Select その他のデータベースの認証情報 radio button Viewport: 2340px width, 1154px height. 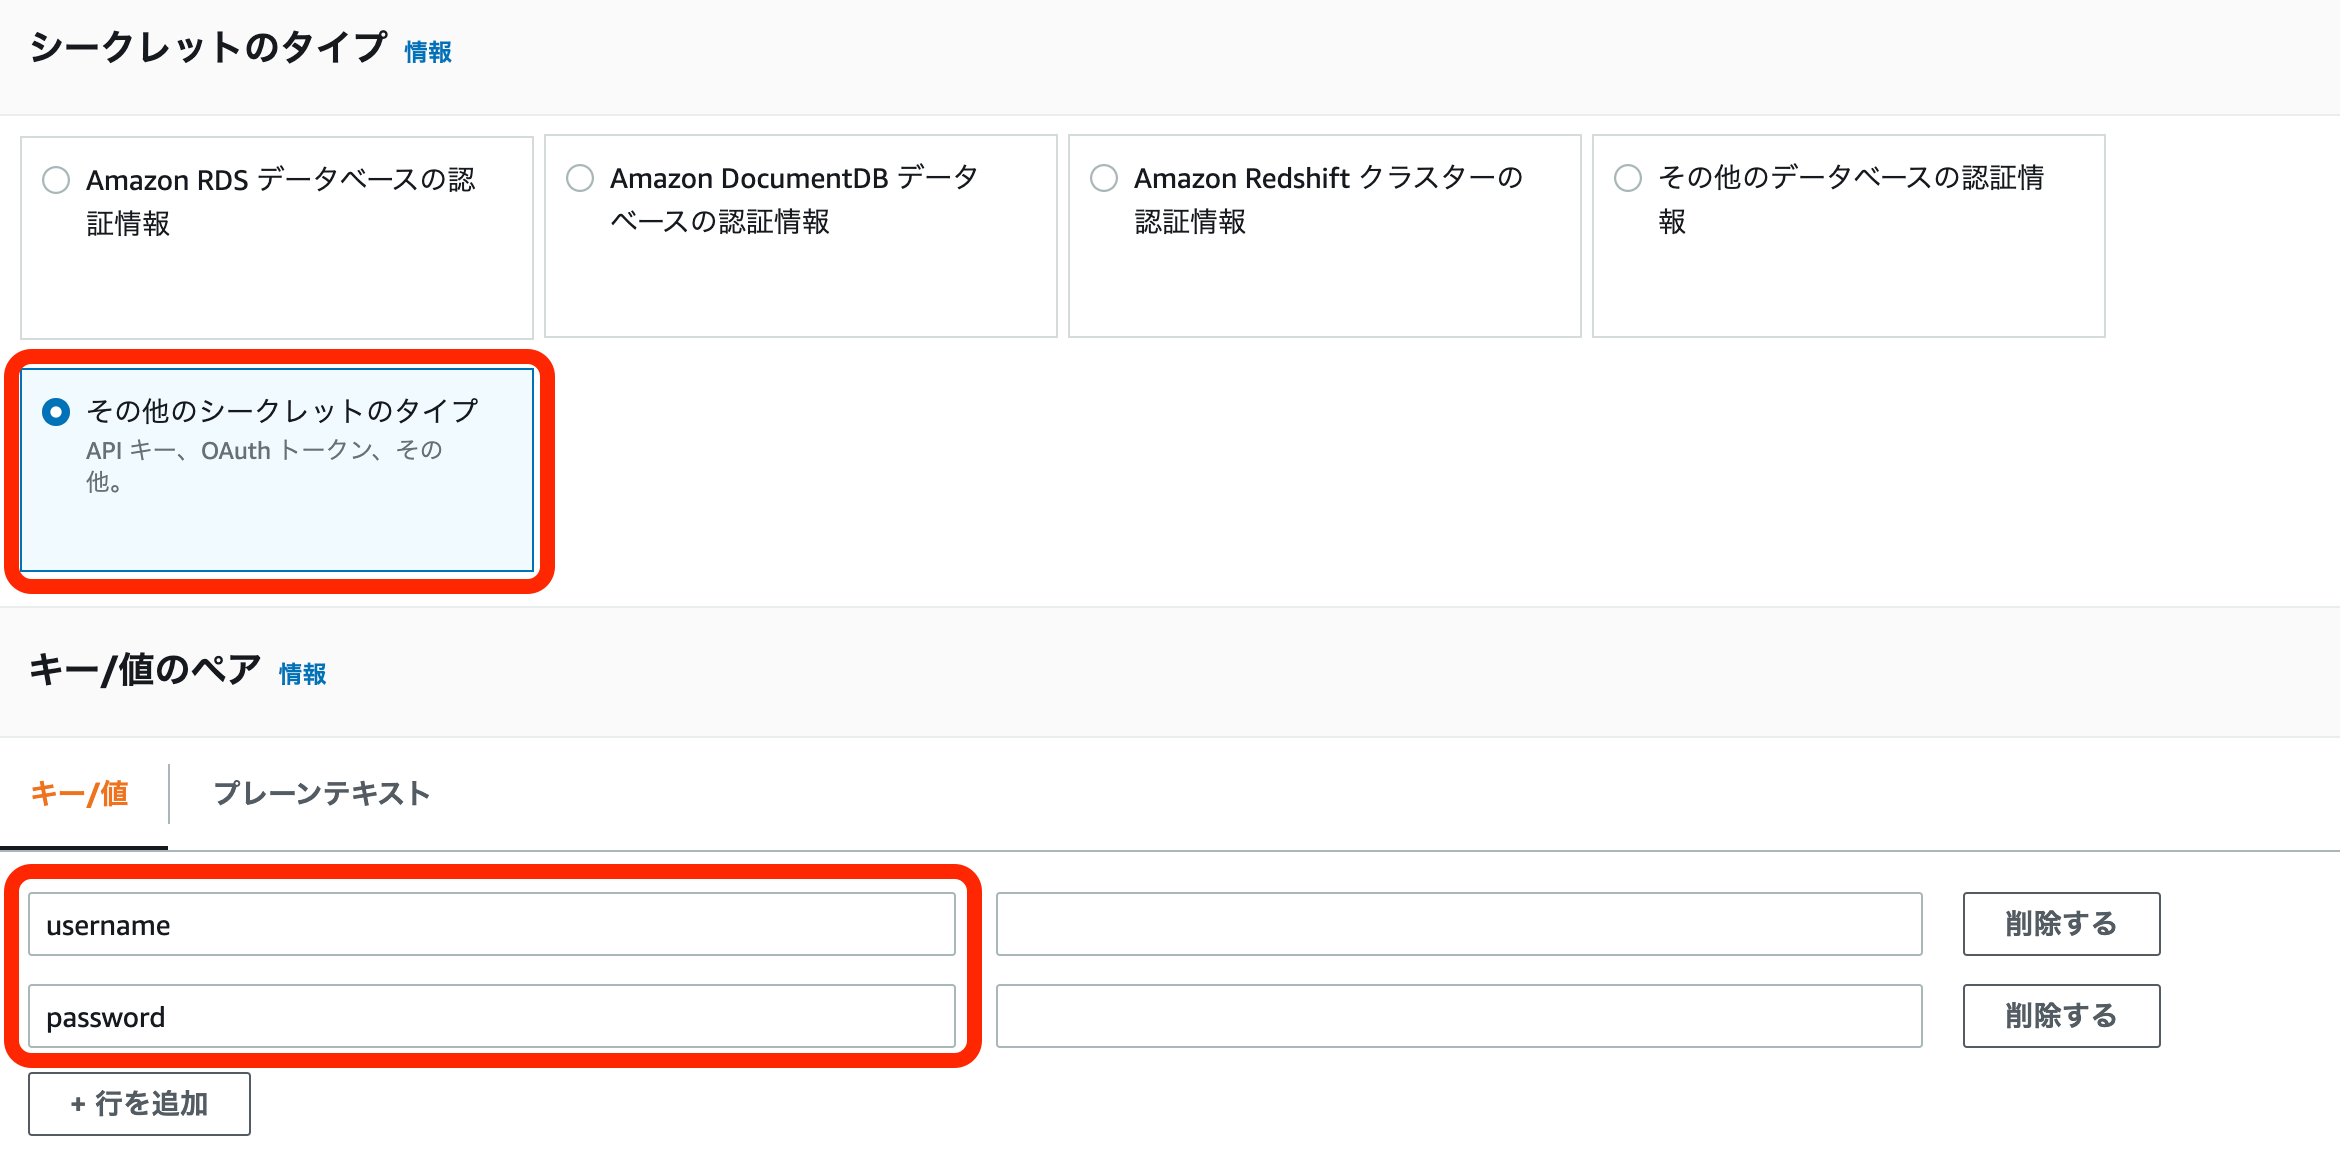[x=1628, y=178]
